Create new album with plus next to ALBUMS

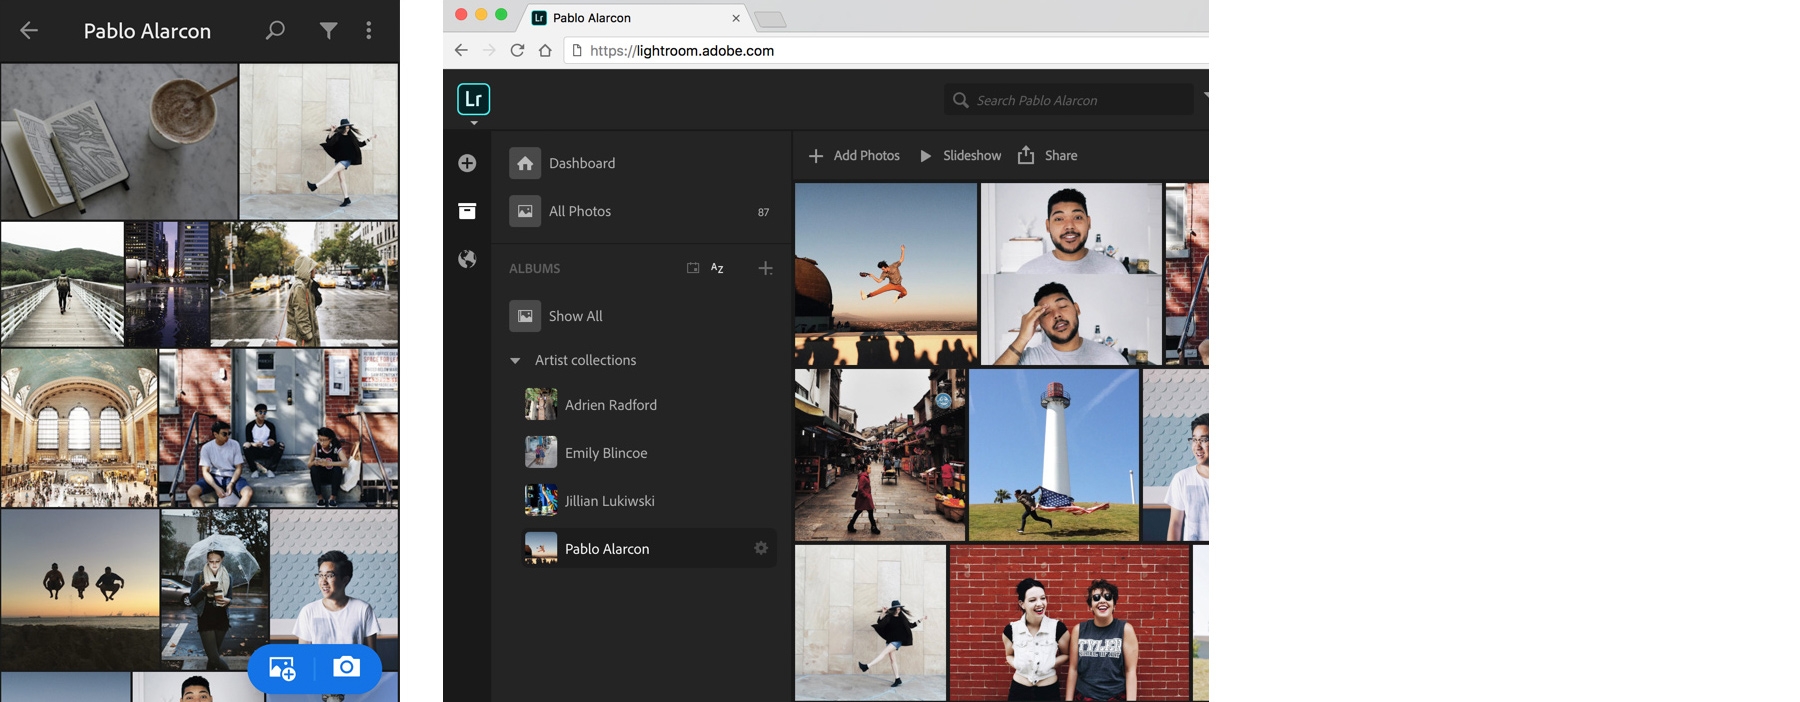tap(765, 268)
